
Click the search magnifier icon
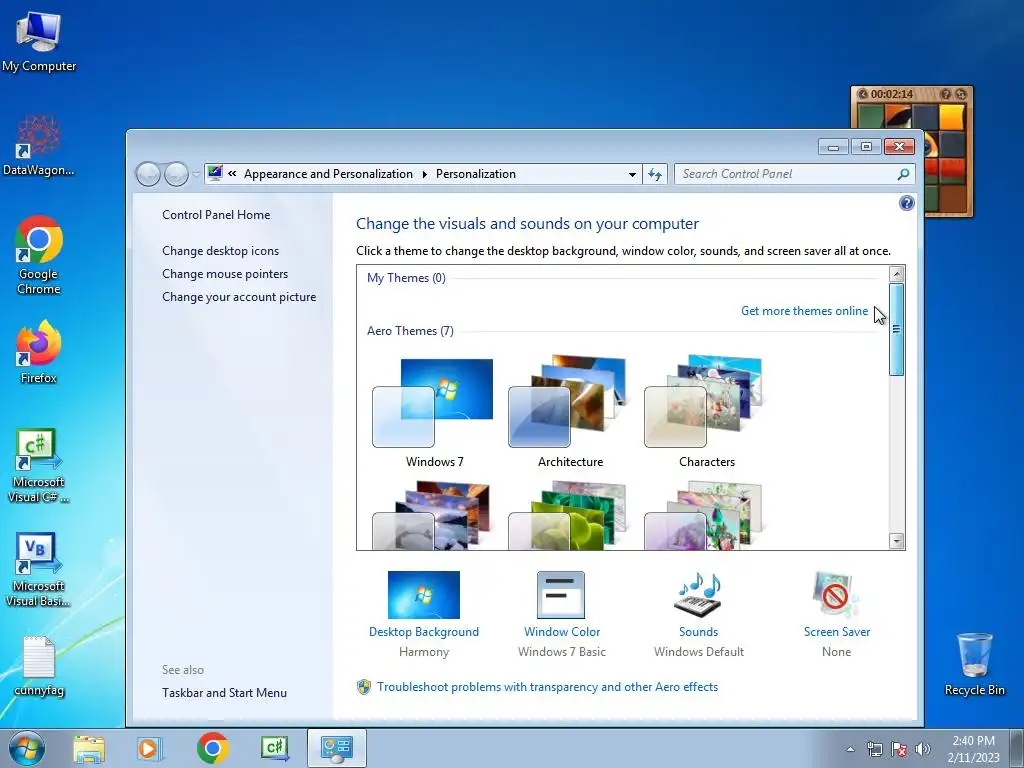coord(903,174)
